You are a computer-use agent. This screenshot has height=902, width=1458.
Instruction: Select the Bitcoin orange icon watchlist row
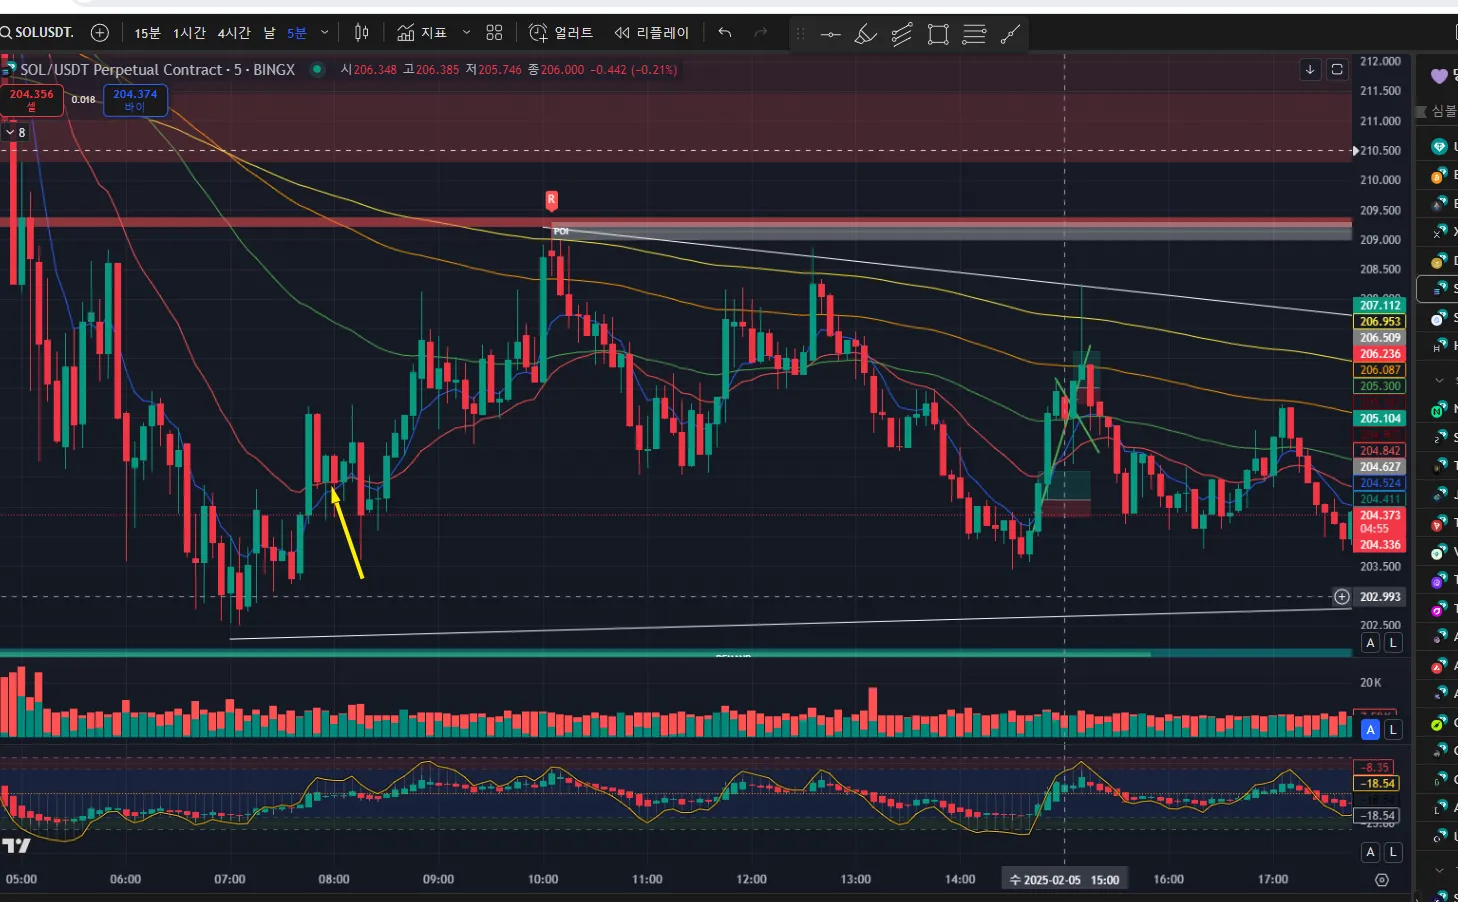(x=1439, y=175)
